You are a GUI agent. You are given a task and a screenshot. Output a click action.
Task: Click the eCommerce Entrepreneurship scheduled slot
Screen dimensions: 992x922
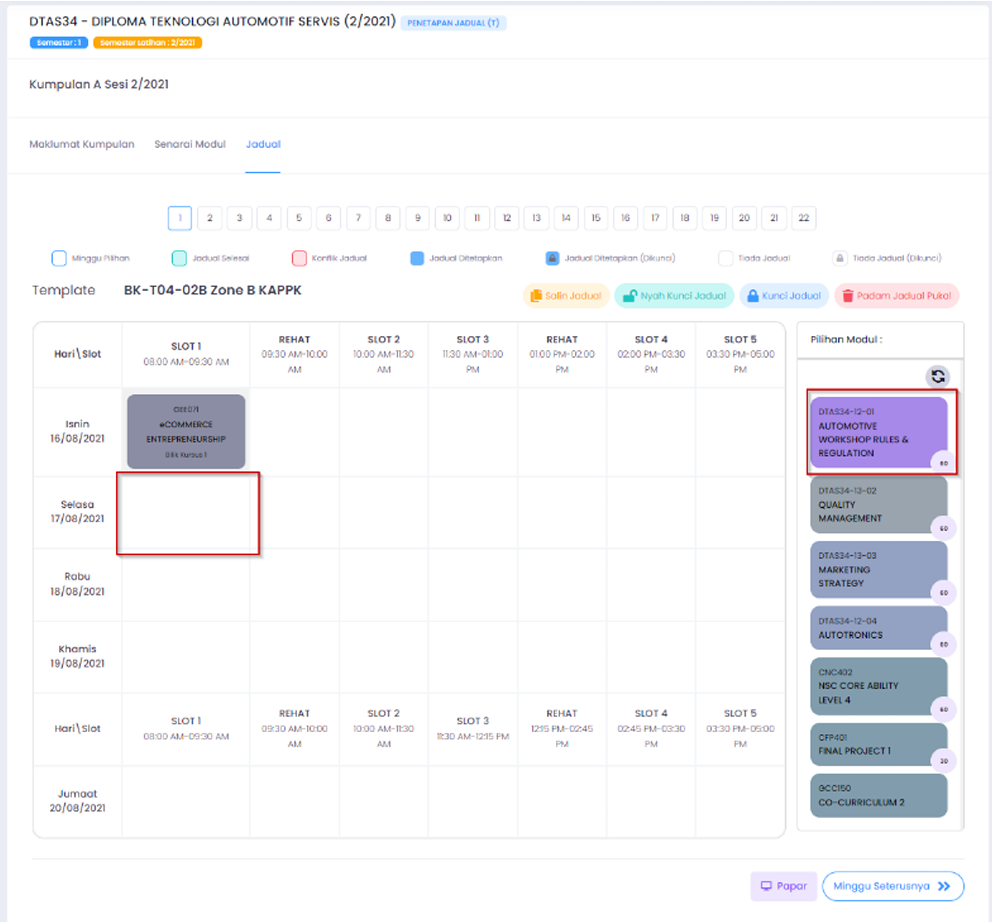point(186,431)
